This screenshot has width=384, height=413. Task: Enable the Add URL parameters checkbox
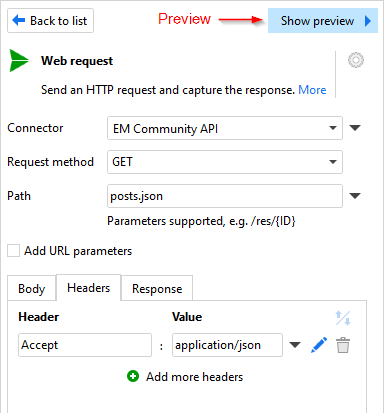point(13,251)
